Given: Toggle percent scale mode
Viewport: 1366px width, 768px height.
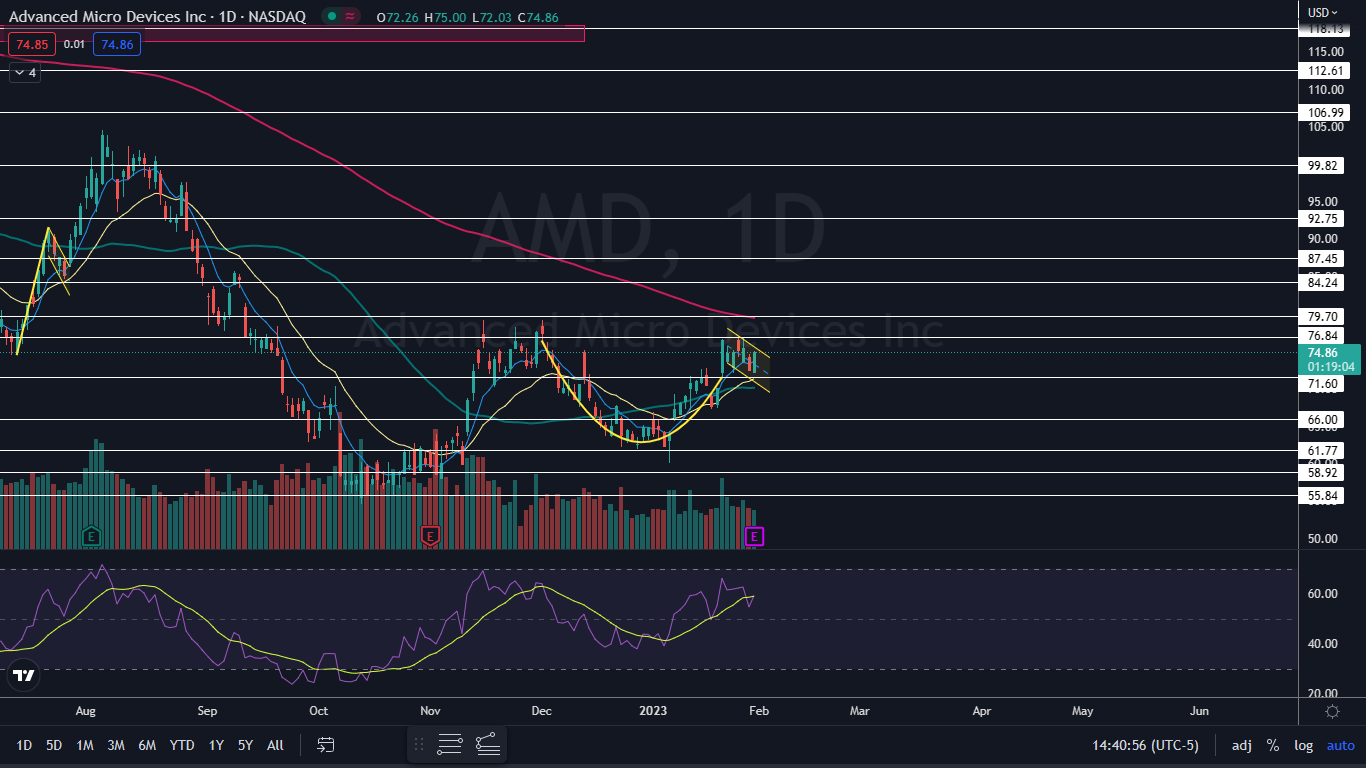Looking at the screenshot, I should coord(1273,745).
